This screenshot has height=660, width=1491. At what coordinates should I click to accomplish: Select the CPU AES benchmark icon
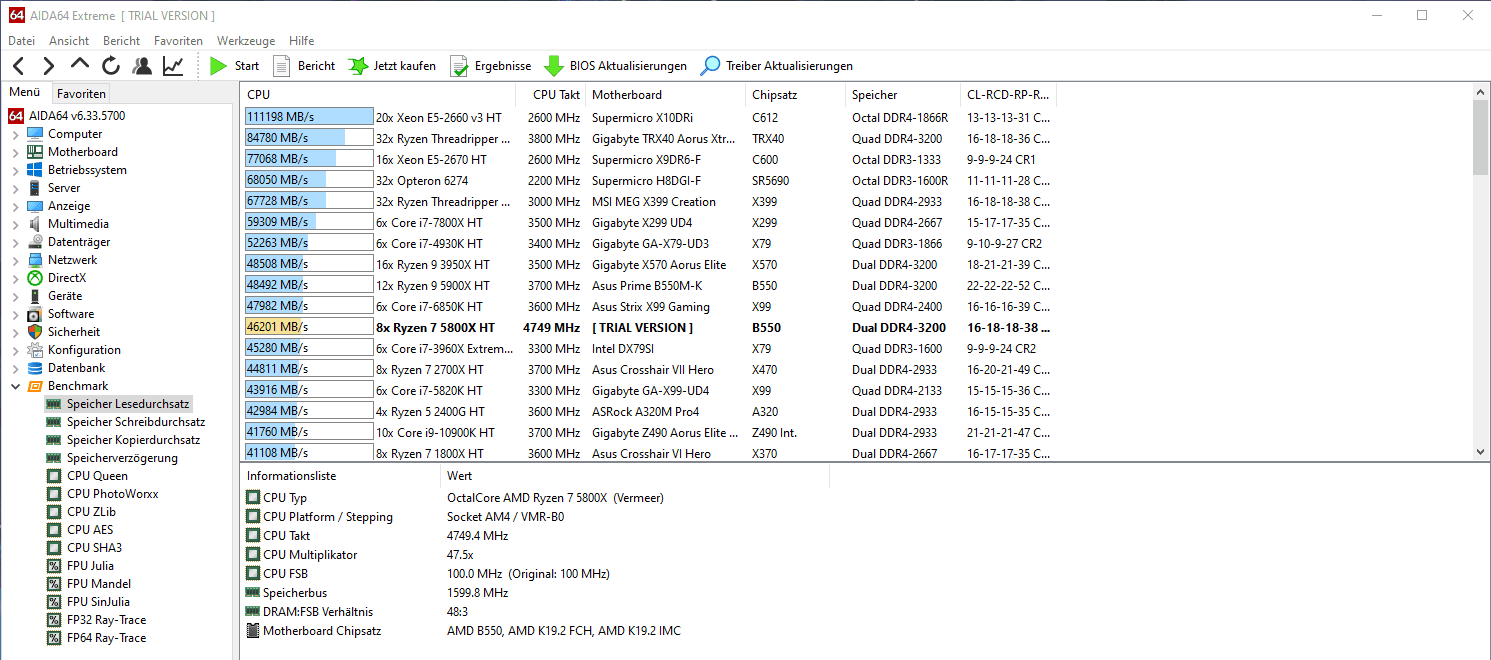54,530
